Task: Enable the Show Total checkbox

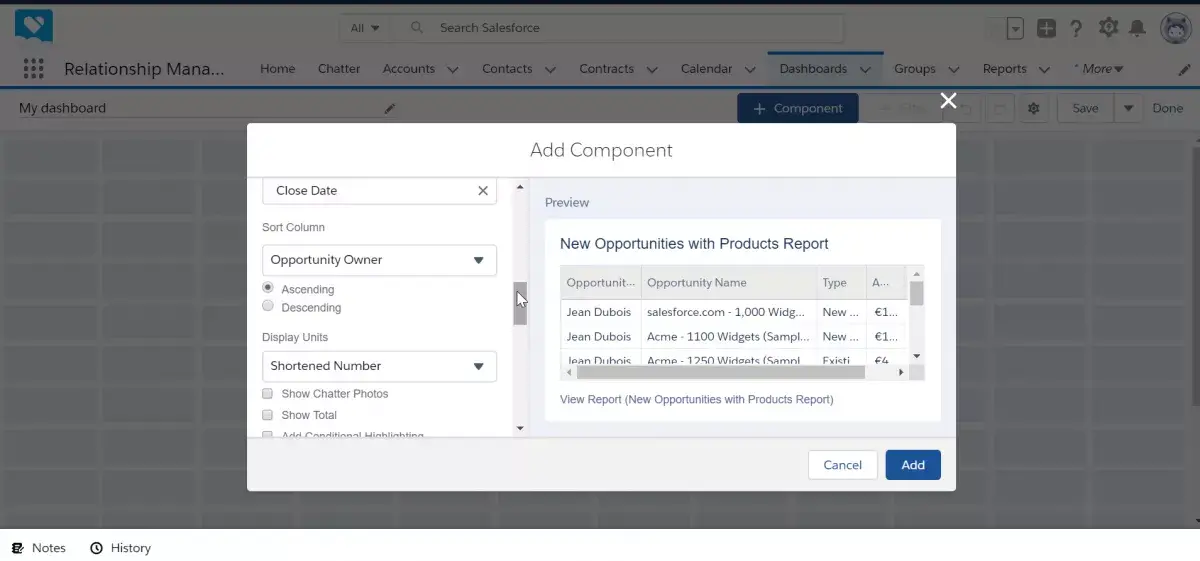Action: click(268, 414)
